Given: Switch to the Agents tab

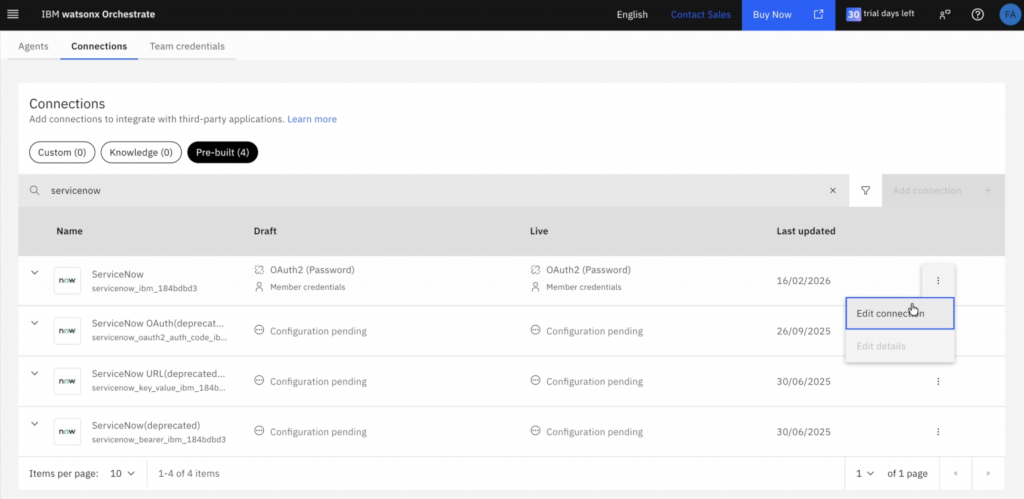Looking at the screenshot, I should click(33, 46).
